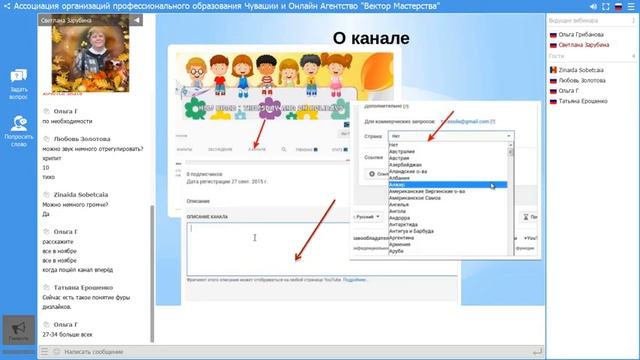The image size is (640, 360).
Task: Open chat options menu icon near message field
Action: tap(44, 351)
